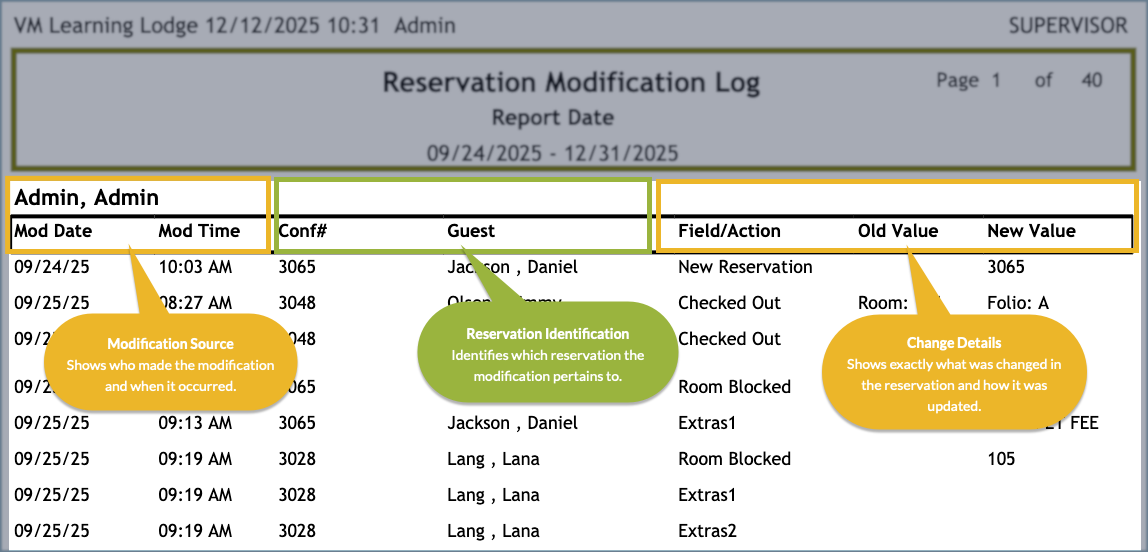1148x552 pixels.
Task: Click the New Value column header
Action: 1031,231
